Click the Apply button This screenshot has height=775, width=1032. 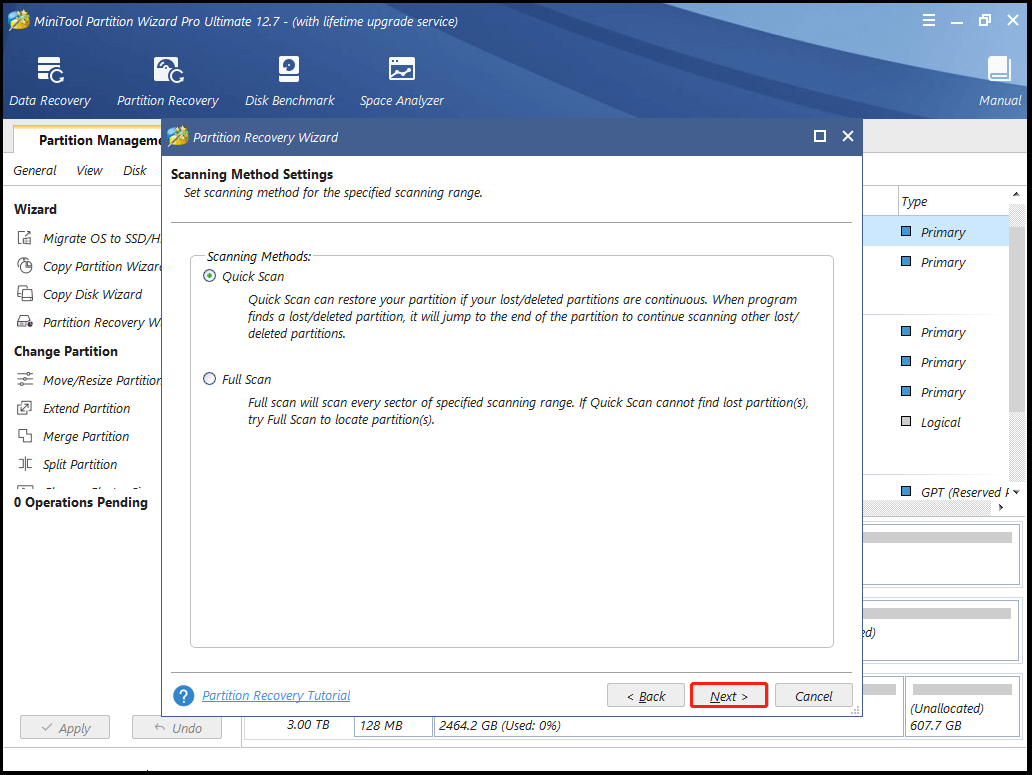65,728
